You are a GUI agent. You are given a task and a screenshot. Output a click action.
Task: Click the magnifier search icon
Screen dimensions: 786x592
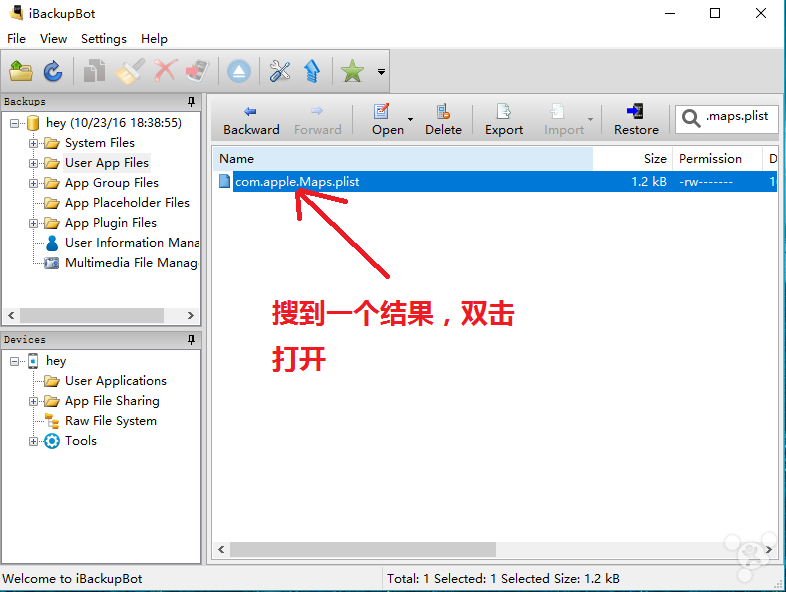point(691,118)
